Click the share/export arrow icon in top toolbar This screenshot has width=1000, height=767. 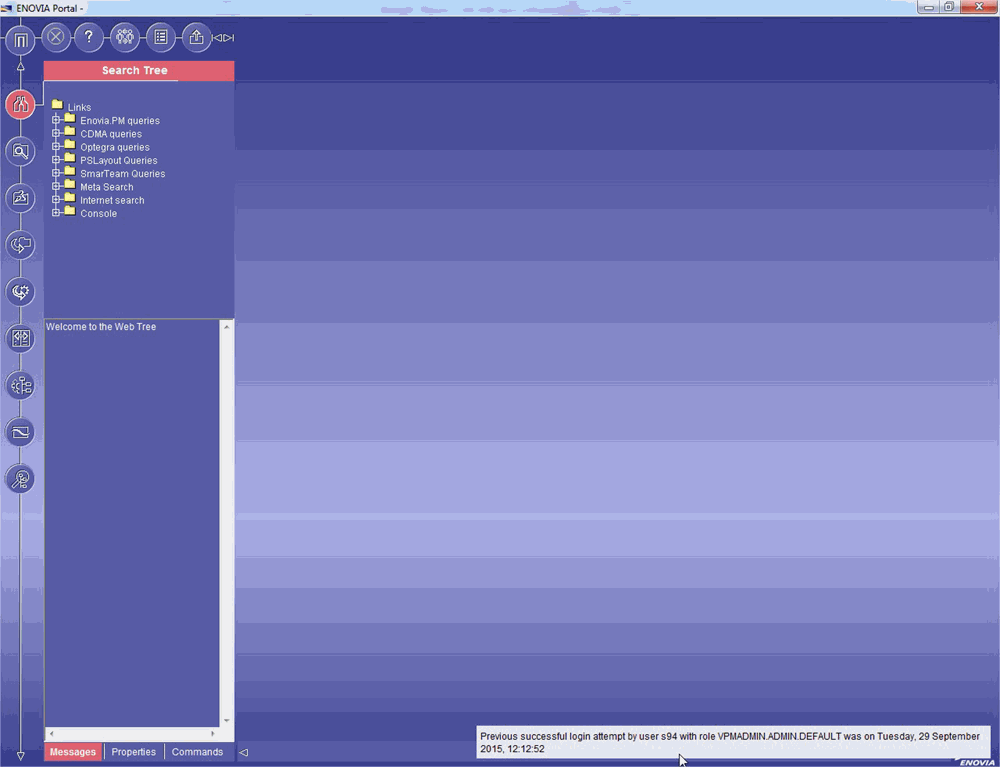pos(196,38)
